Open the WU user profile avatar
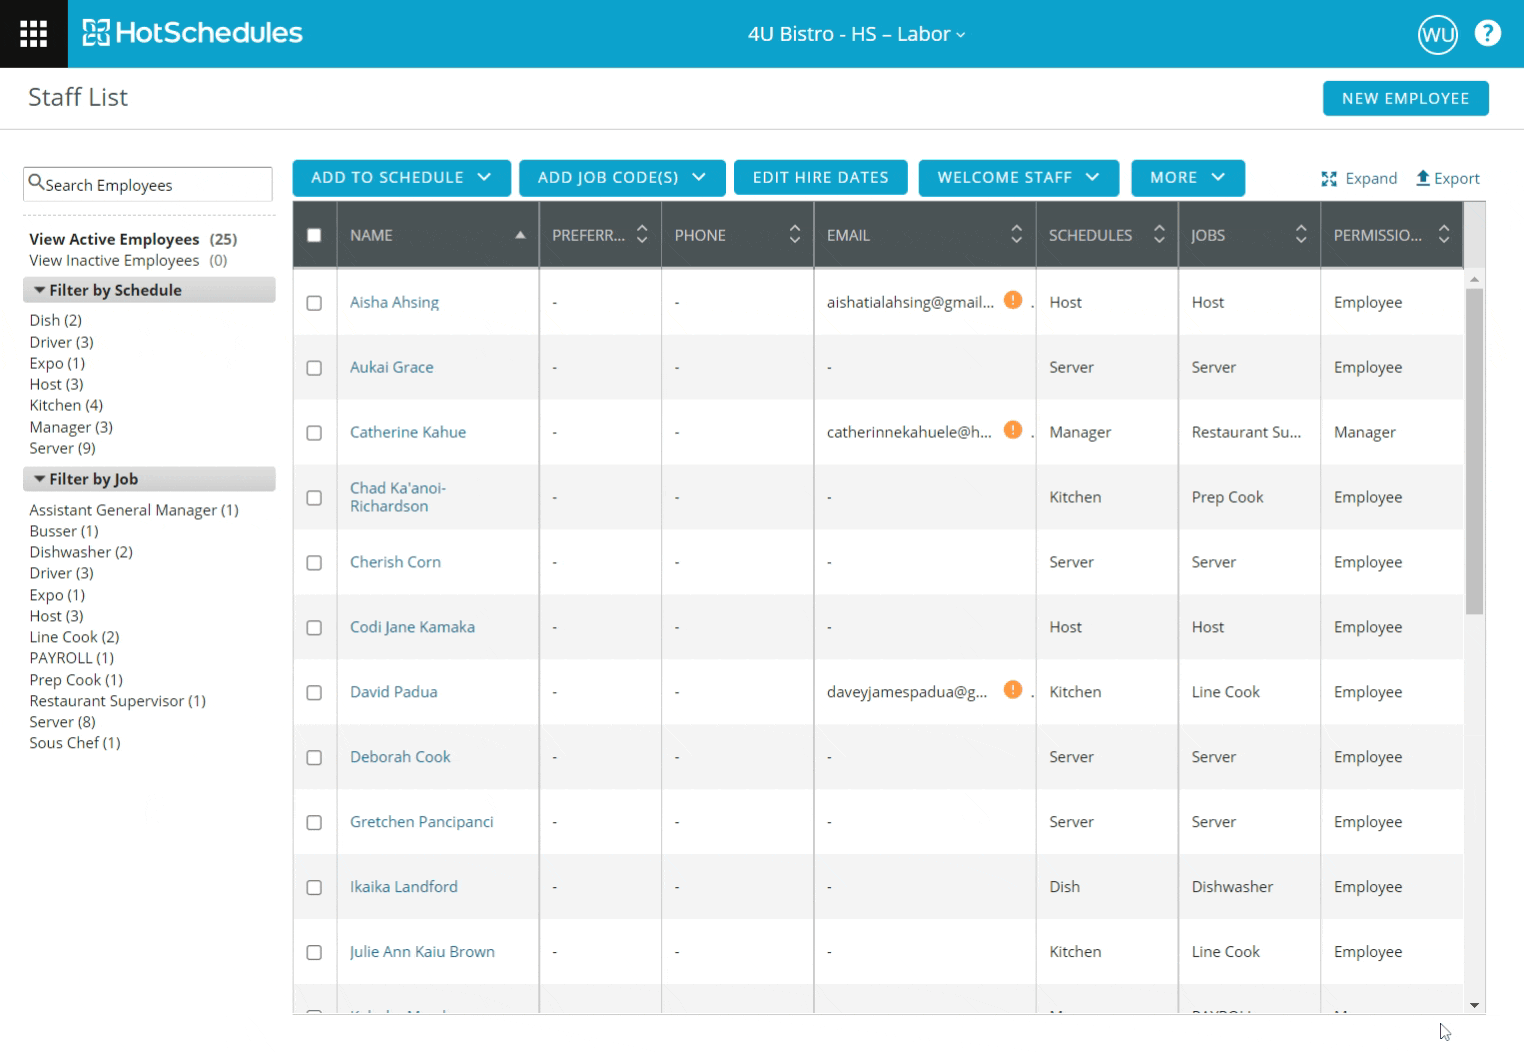 (x=1437, y=35)
